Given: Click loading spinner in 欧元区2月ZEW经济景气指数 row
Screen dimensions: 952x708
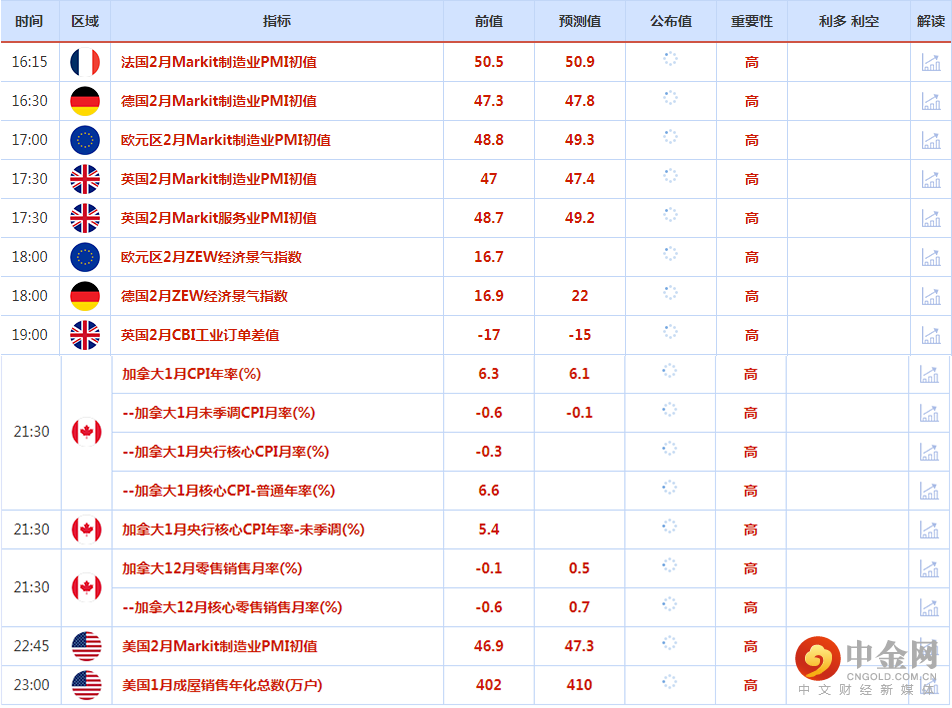Looking at the screenshot, I should [x=670, y=256].
